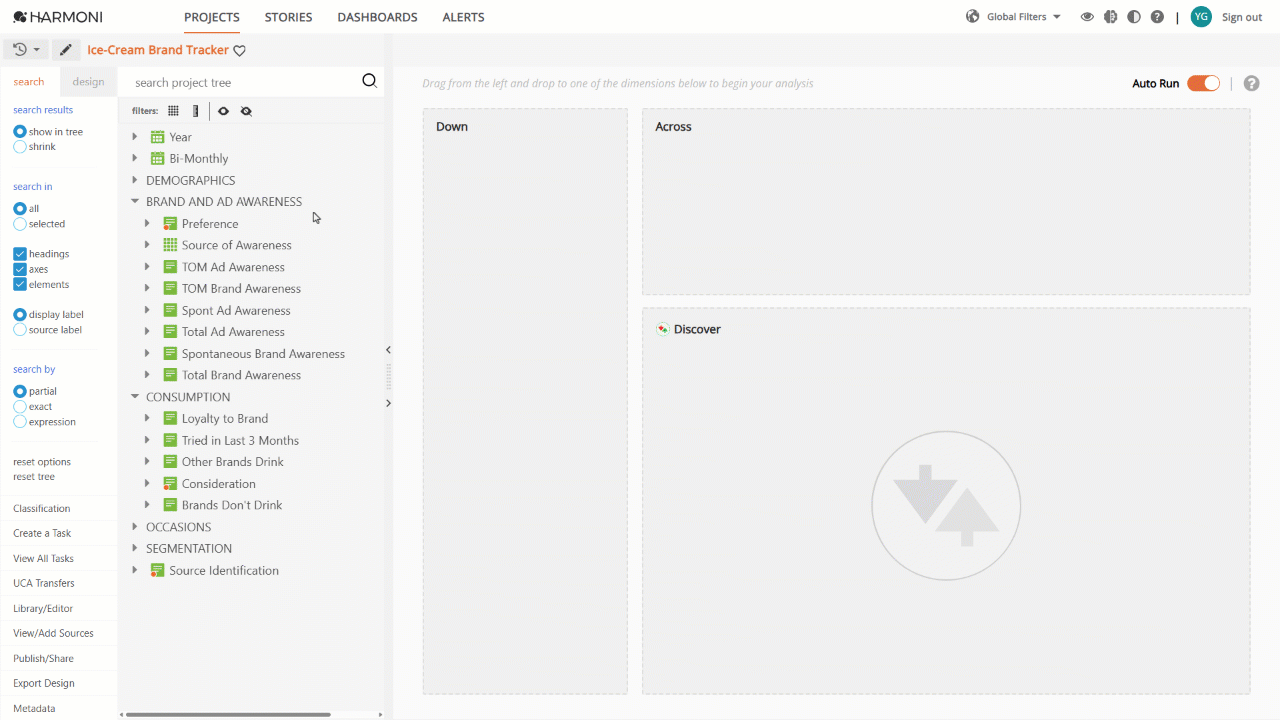Select the expression search radio
Image resolution: width=1280 pixels, height=720 pixels.
coord(20,422)
